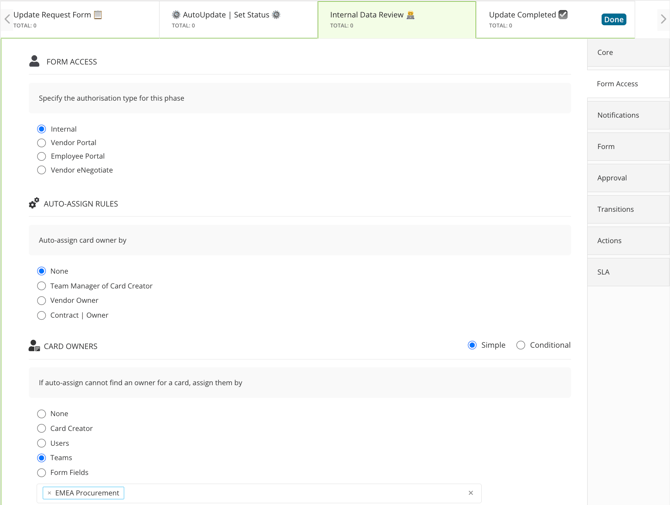Select Team Manager of Card Creator
670x505 pixels.
(x=41, y=286)
